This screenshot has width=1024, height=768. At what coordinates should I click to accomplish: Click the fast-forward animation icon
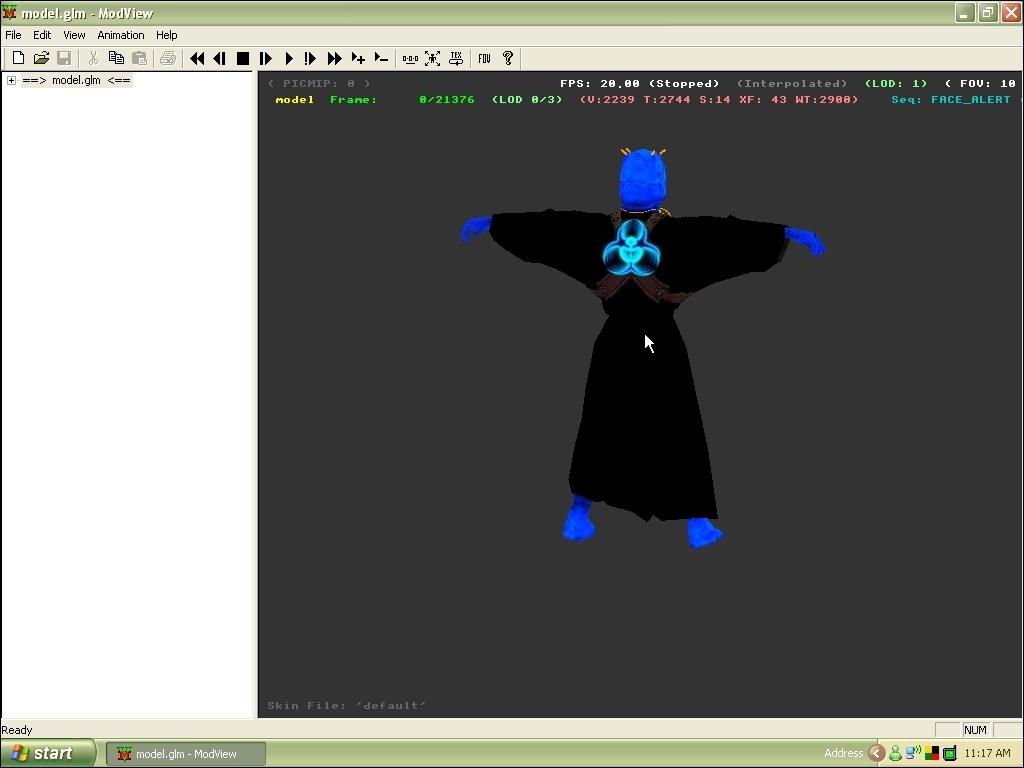tap(335, 59)
